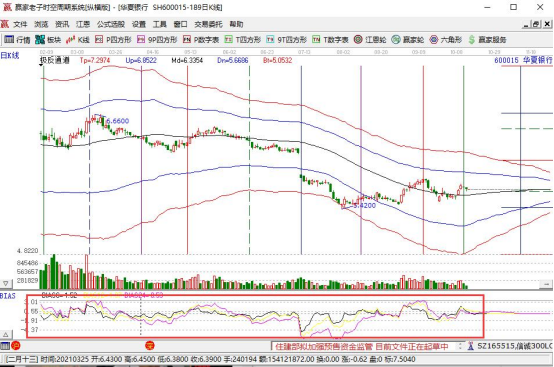
Task: Select the 9T四方形 tool
Action: 286,40
